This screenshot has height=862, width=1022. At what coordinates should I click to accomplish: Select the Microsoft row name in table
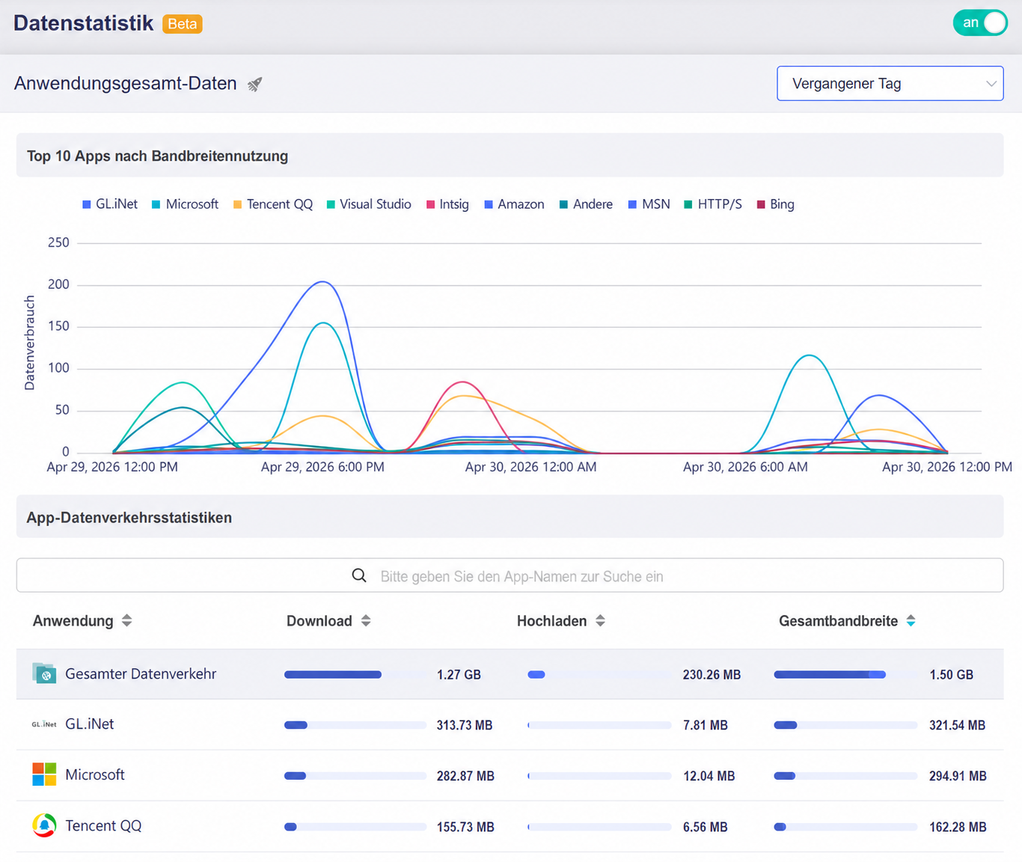[95, 775]
